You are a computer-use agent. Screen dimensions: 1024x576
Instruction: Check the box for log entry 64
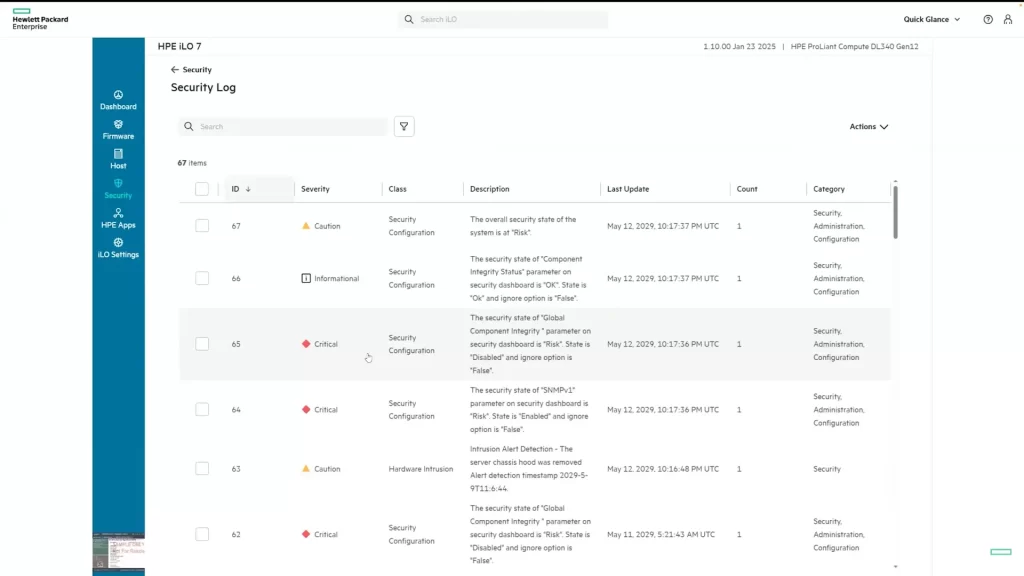point(202,409)
